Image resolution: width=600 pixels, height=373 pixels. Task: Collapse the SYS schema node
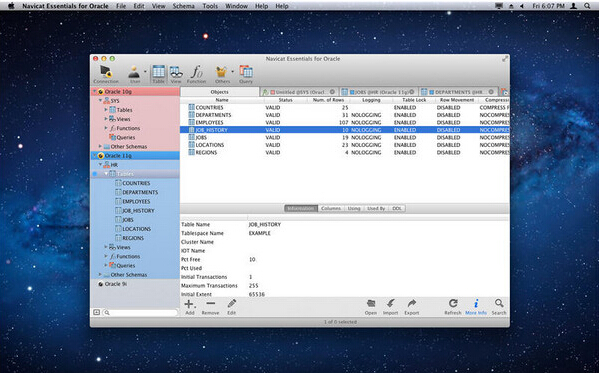tap(100, 101)
